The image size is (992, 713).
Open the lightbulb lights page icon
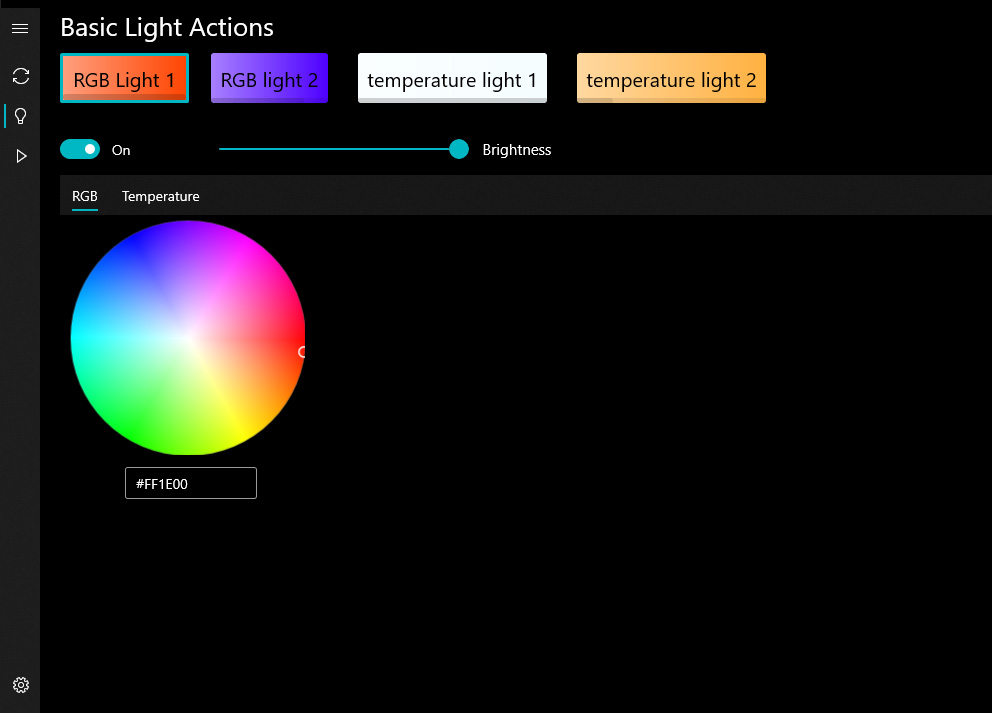[20, 116]
